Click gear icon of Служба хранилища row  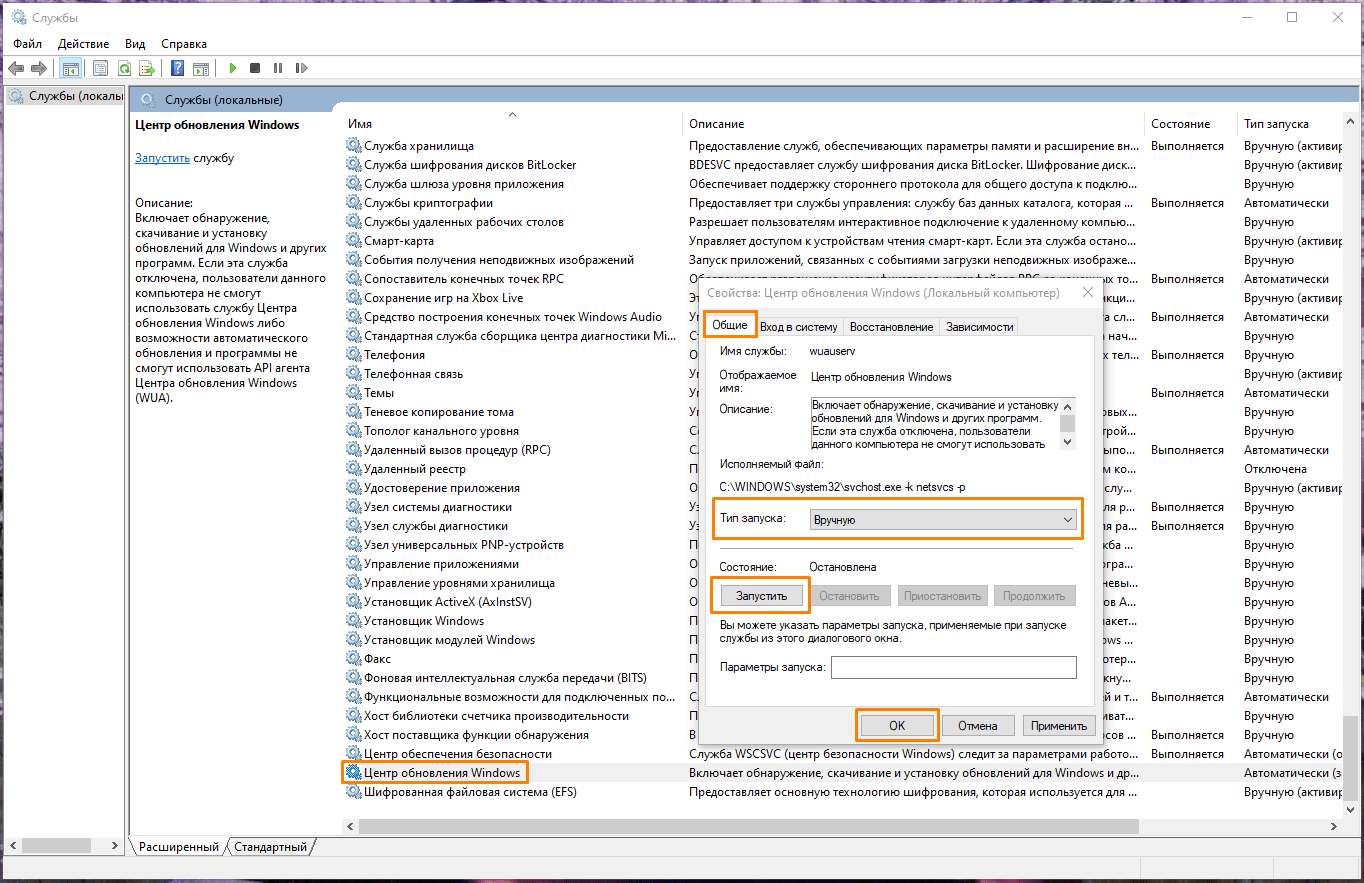tap(353, 146)
